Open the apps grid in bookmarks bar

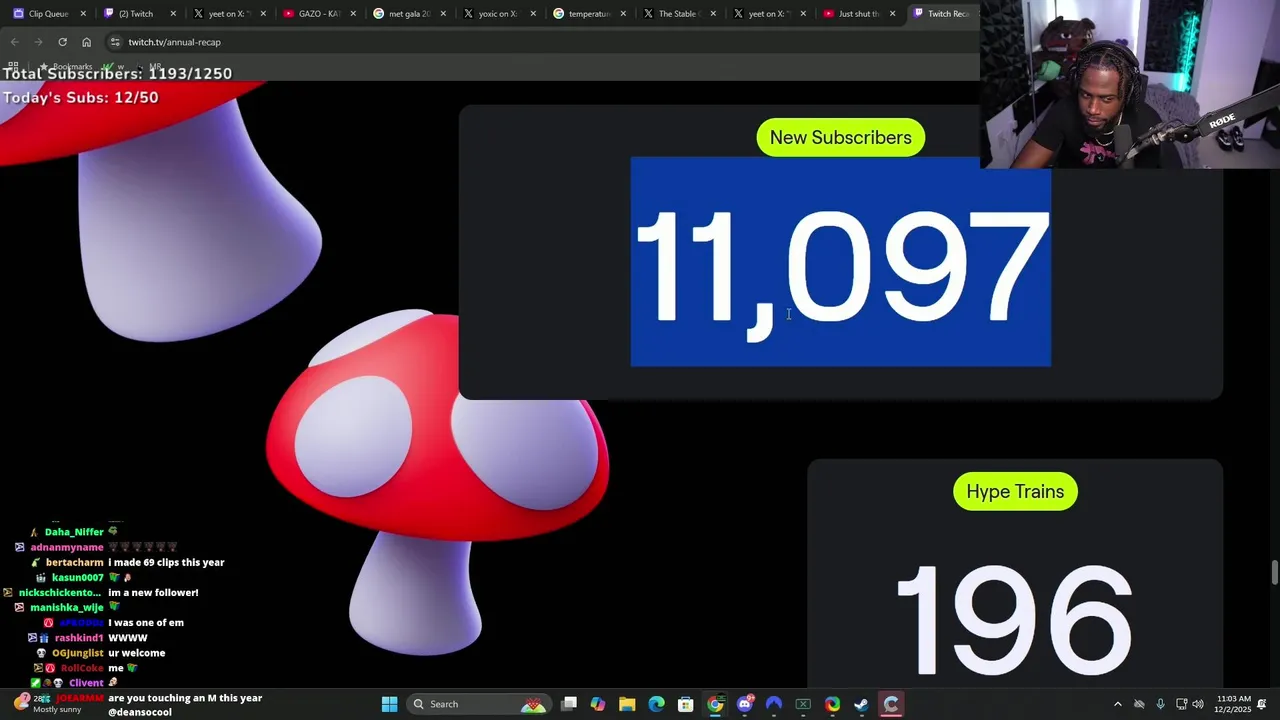coord(14,67)
